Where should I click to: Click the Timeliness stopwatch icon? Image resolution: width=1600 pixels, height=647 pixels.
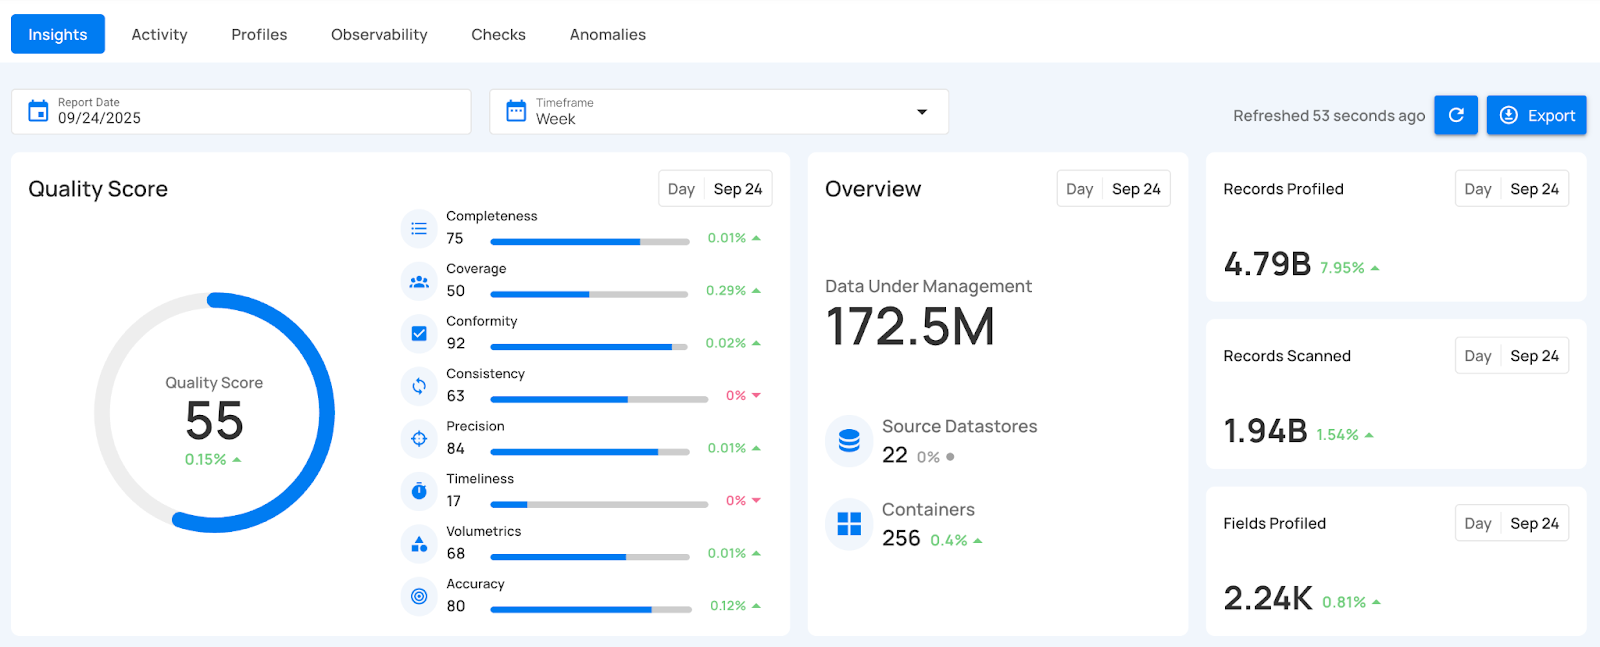click(419, 491)
